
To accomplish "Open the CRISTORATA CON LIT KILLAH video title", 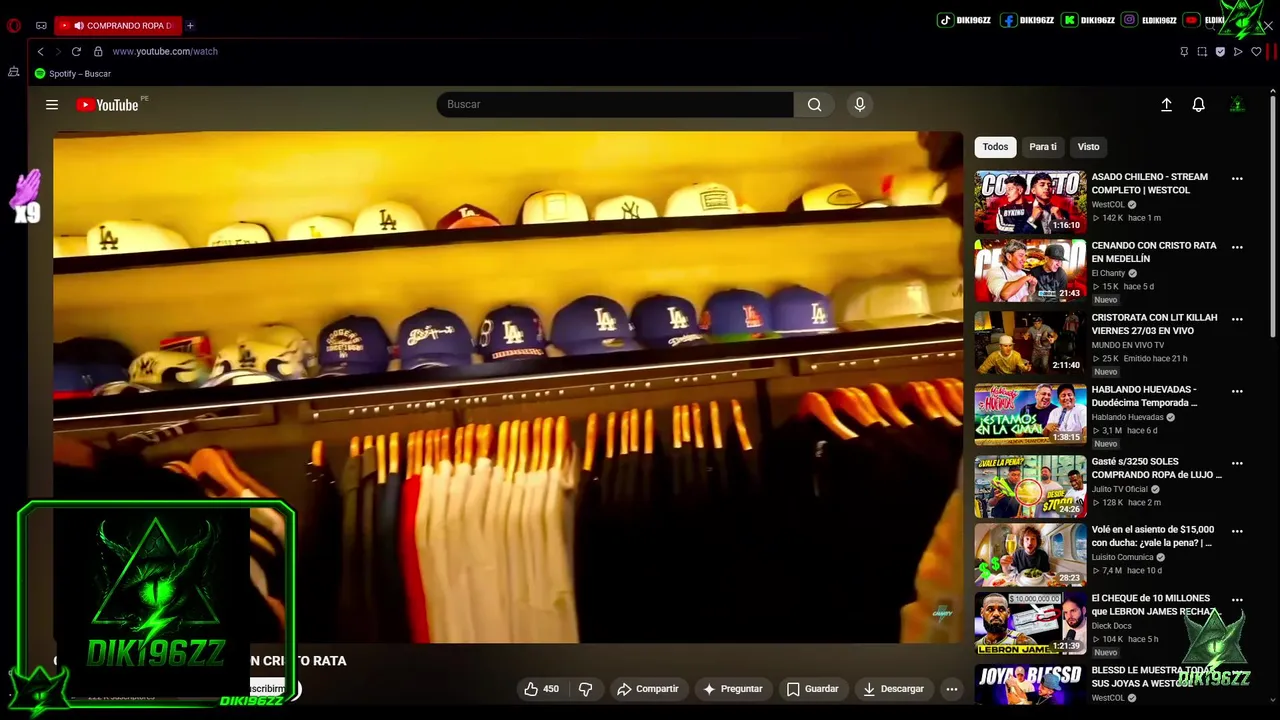I will [x=1154, y=324].
